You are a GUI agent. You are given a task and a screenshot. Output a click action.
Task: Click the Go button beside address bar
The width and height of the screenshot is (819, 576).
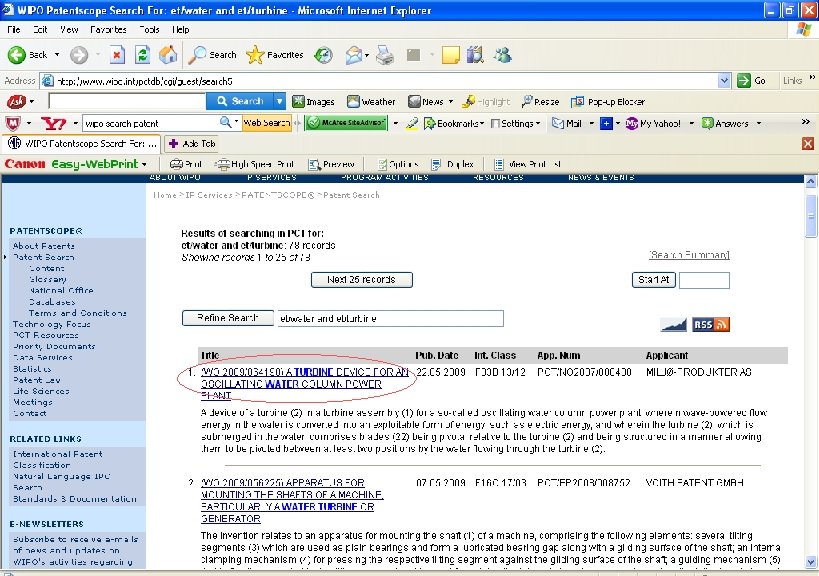[752, 81]
